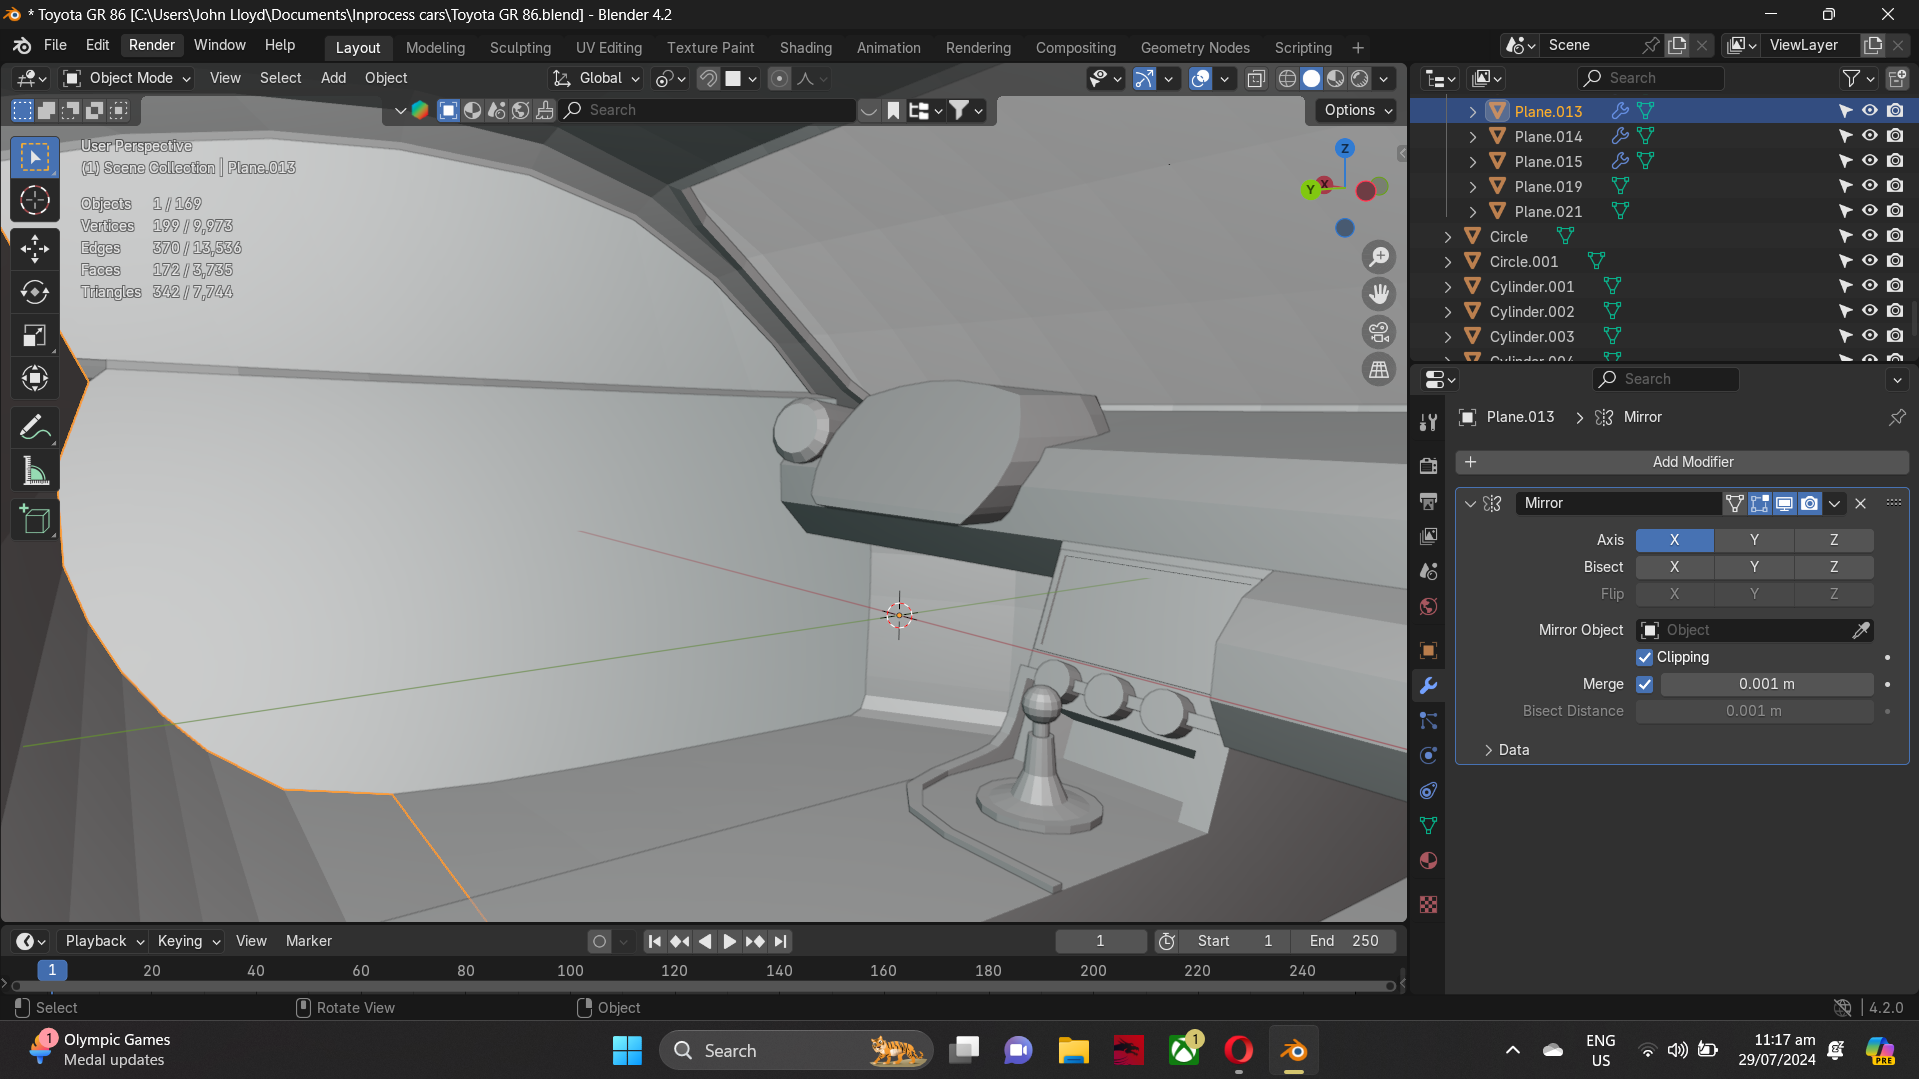Select the Measure tool
This screenshot has height=1079, width=1919.
tap(35, 472)
